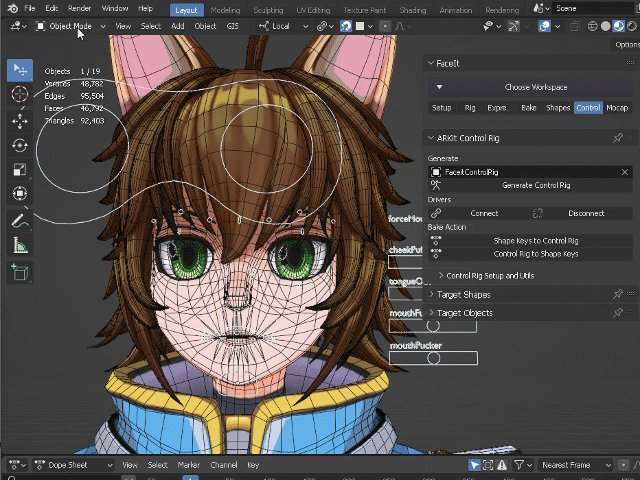Image resolution: width=640 pixels, height=480 pixels.
Task: Open the Help menu
Action: (x=145, y=8)
